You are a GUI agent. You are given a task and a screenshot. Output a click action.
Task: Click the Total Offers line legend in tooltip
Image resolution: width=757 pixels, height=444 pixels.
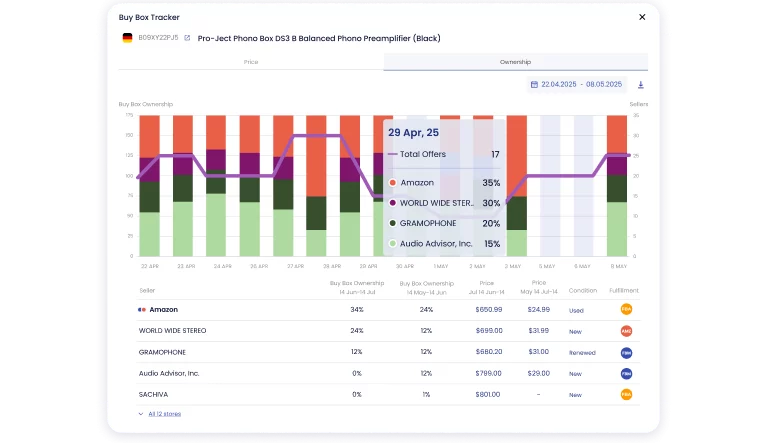417,154
